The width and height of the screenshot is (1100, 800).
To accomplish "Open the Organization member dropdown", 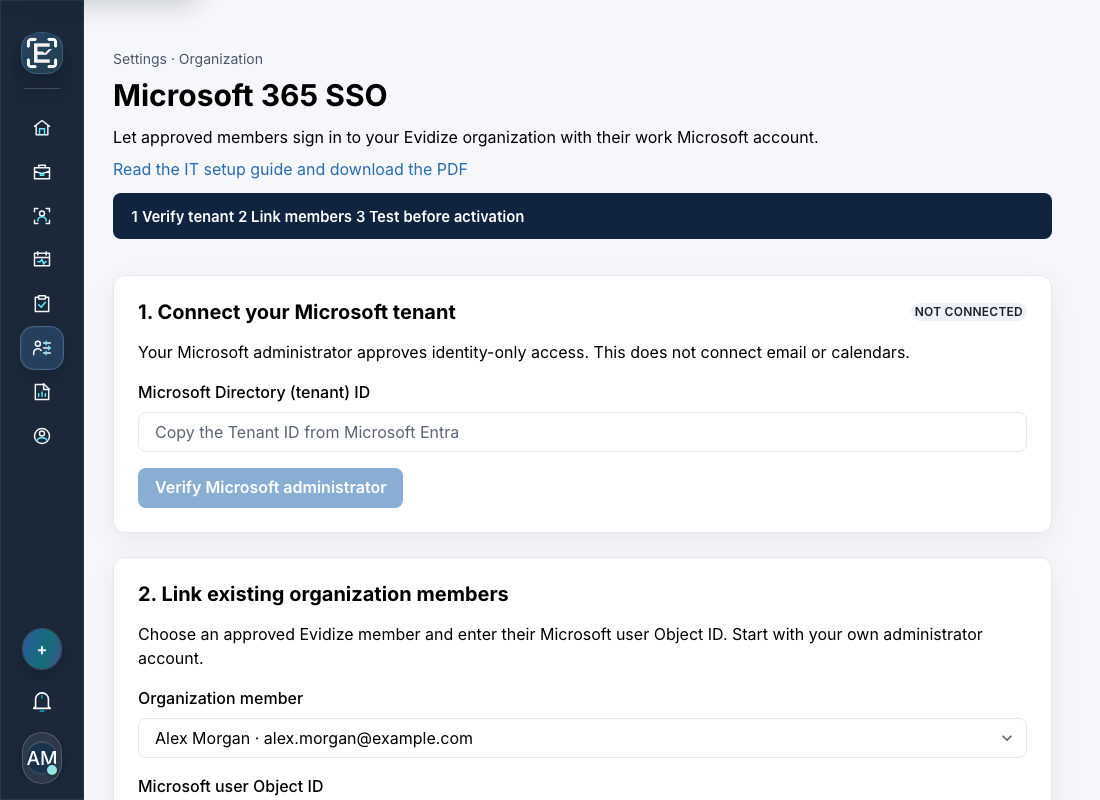I will pos(582,738).
